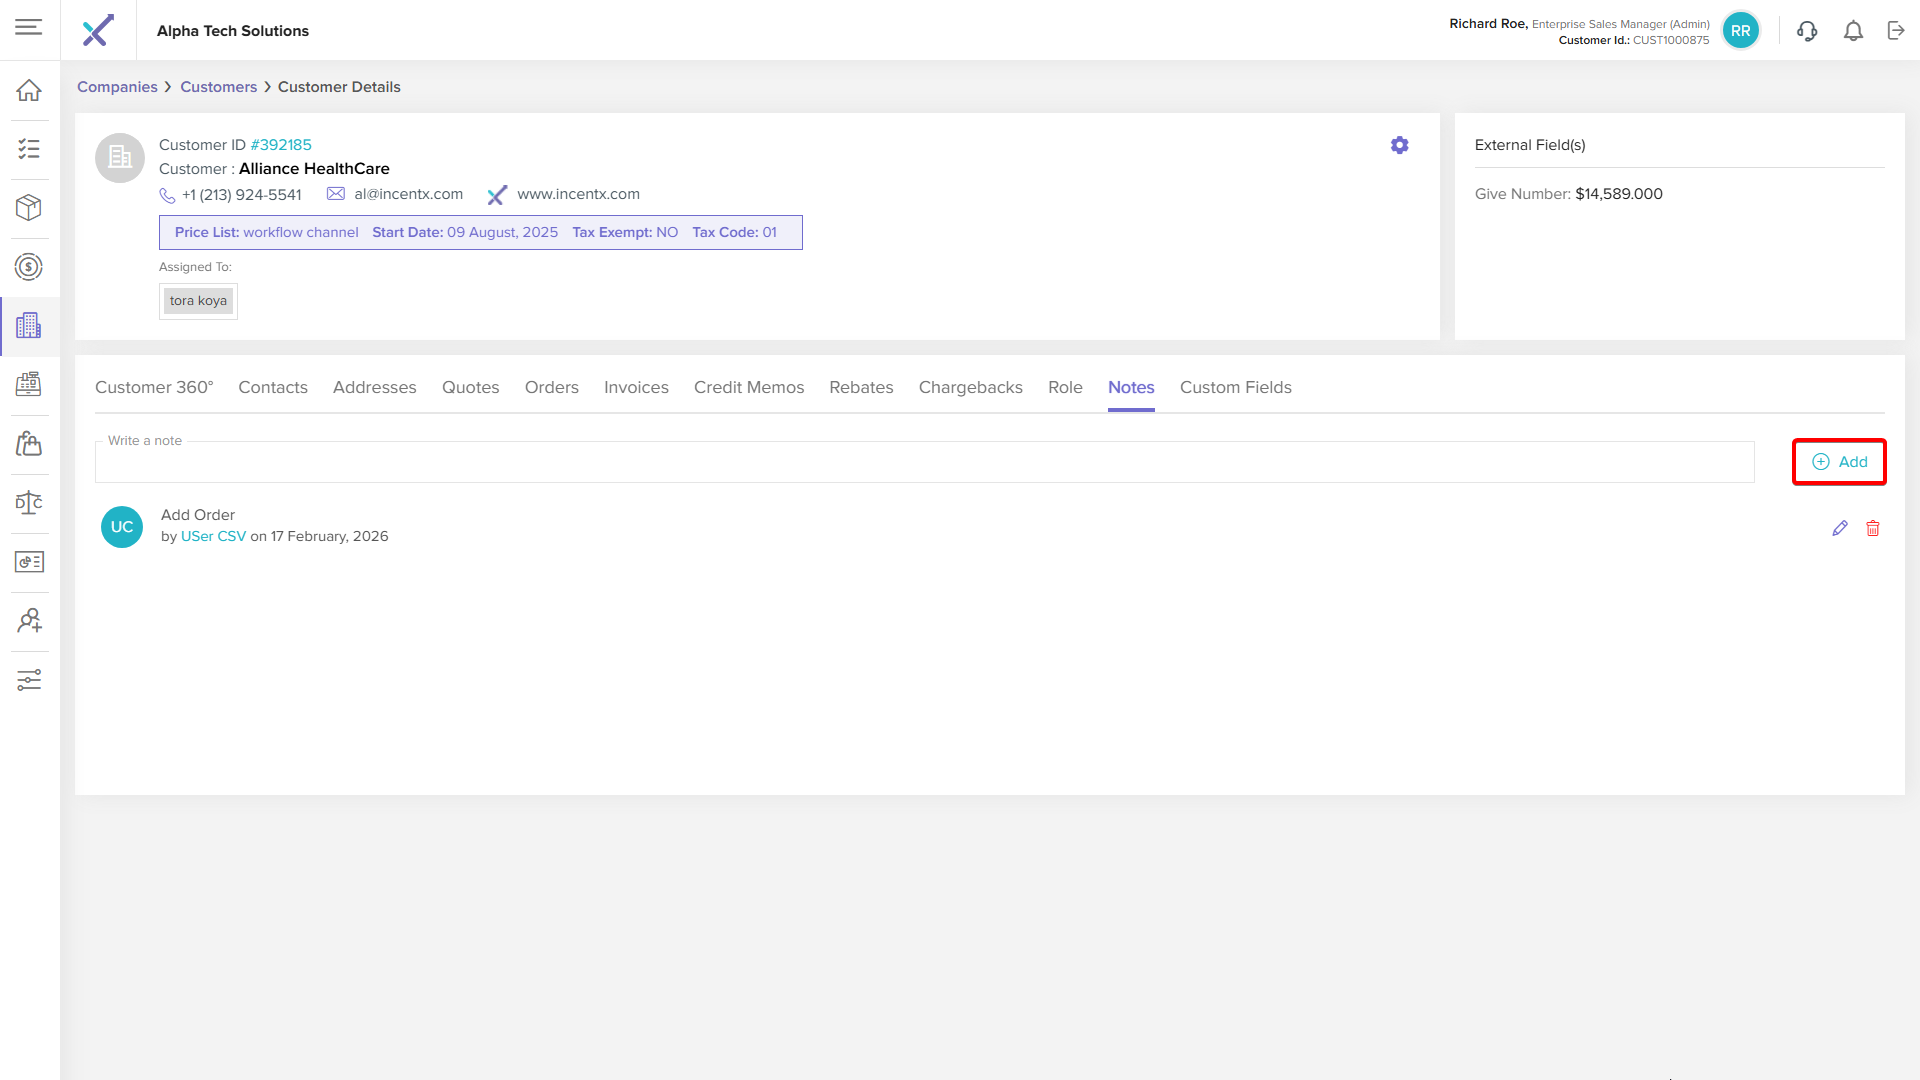Open the dollar coin pricing icon
1920x1080 pixels.
point(29,267)
